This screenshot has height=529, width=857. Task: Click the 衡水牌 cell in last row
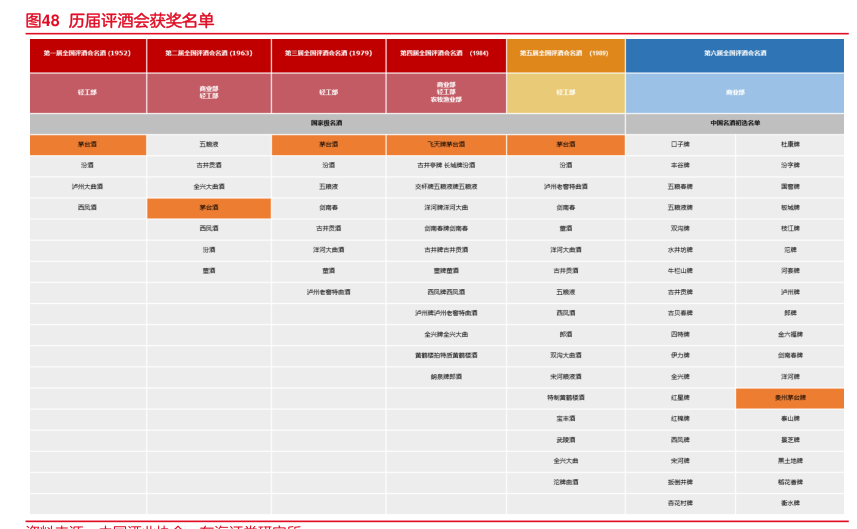tap(790, 503)
